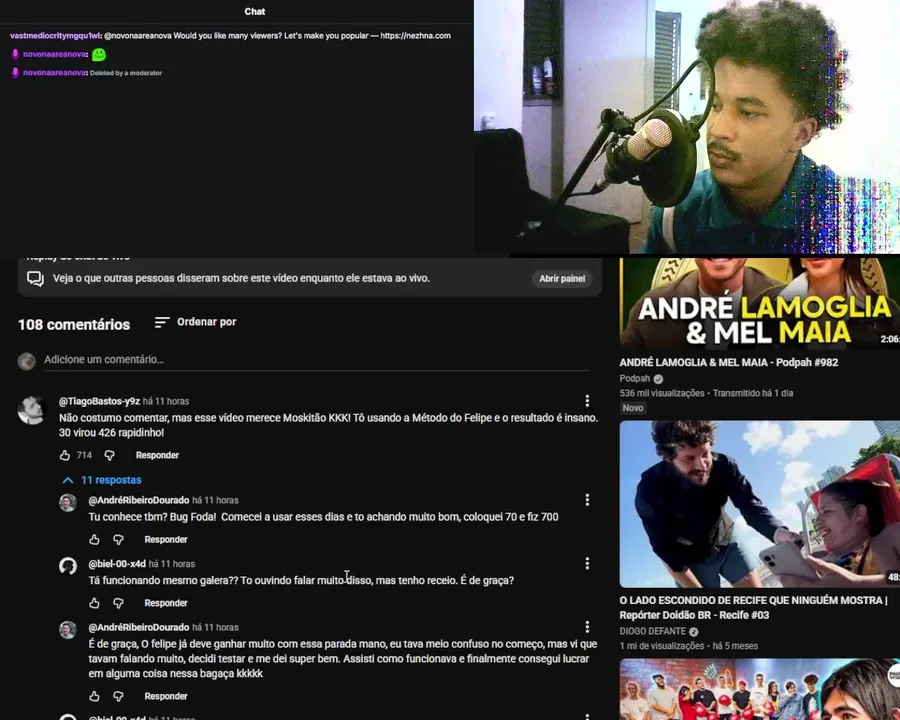Screen dimensions: 900x720
Task: Open options menu for TiagoBastos-y9z's comment
Action: [587, 400]
